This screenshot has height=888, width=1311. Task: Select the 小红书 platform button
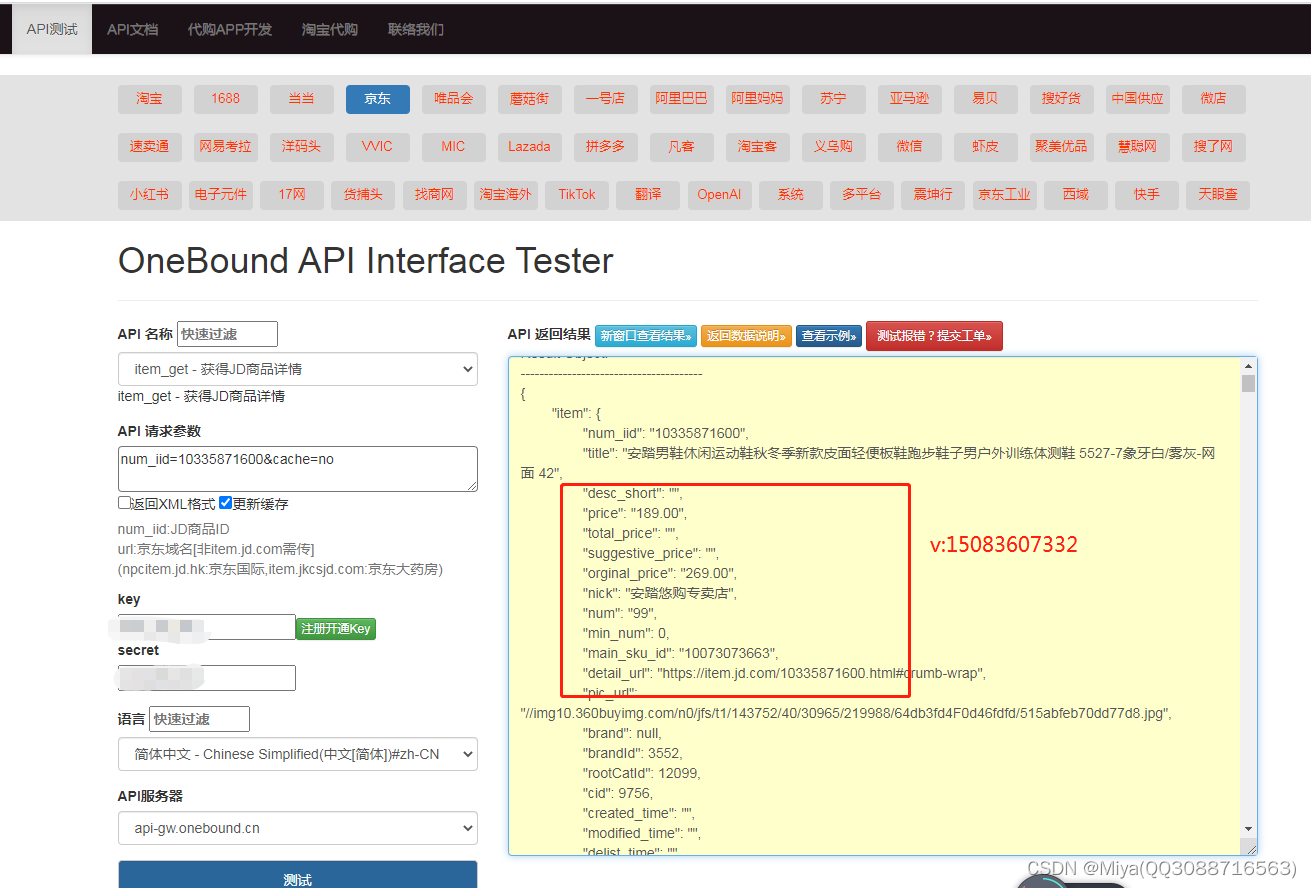149,195
